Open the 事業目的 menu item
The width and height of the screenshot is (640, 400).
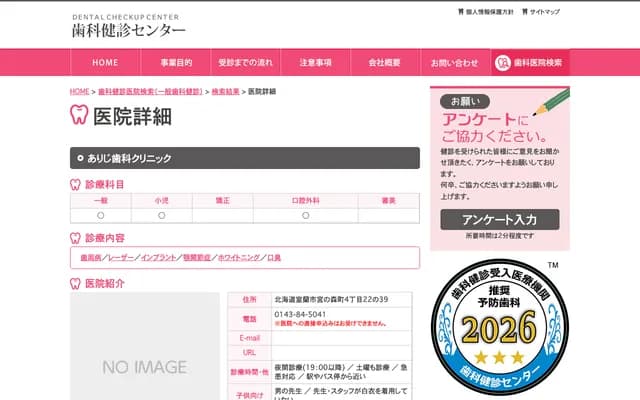(x=176, y=63)
